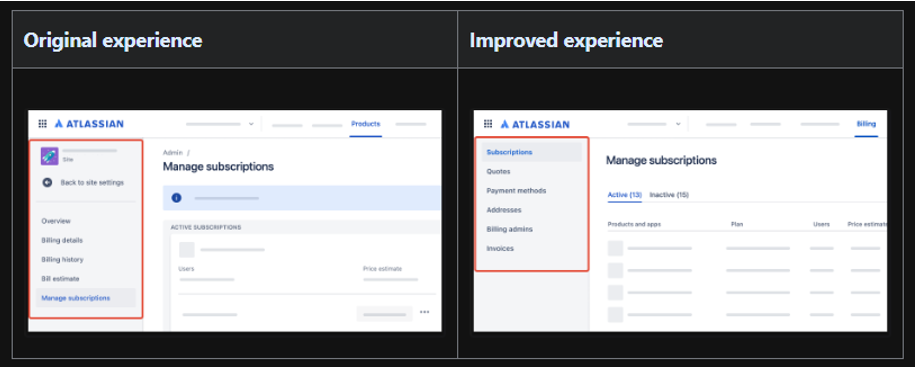This screenshot has width=915, height=369.
Task: Expand header dropdown chevron in Original experience
Action: (252, 124)
